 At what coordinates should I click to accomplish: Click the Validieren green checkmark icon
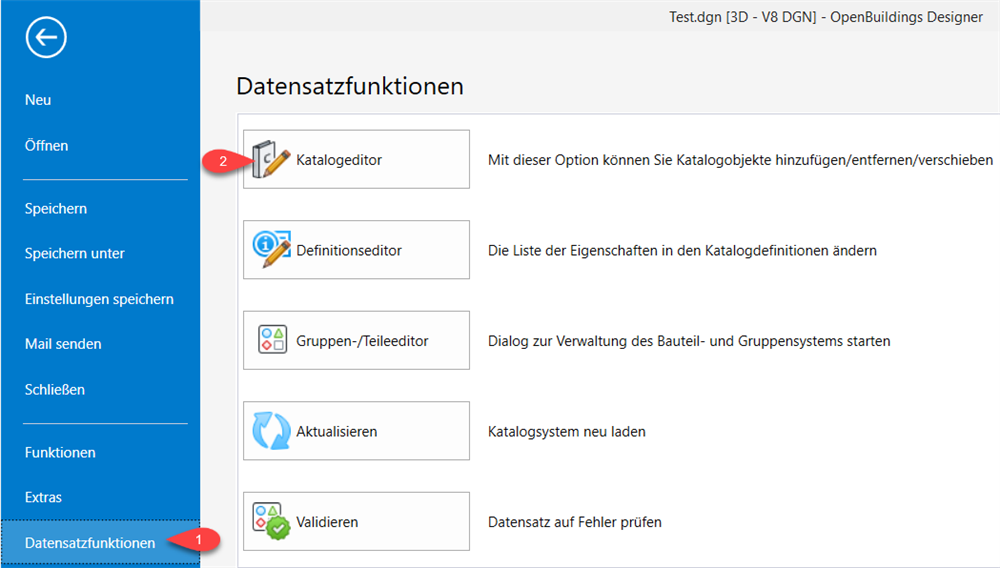point(271,521)
